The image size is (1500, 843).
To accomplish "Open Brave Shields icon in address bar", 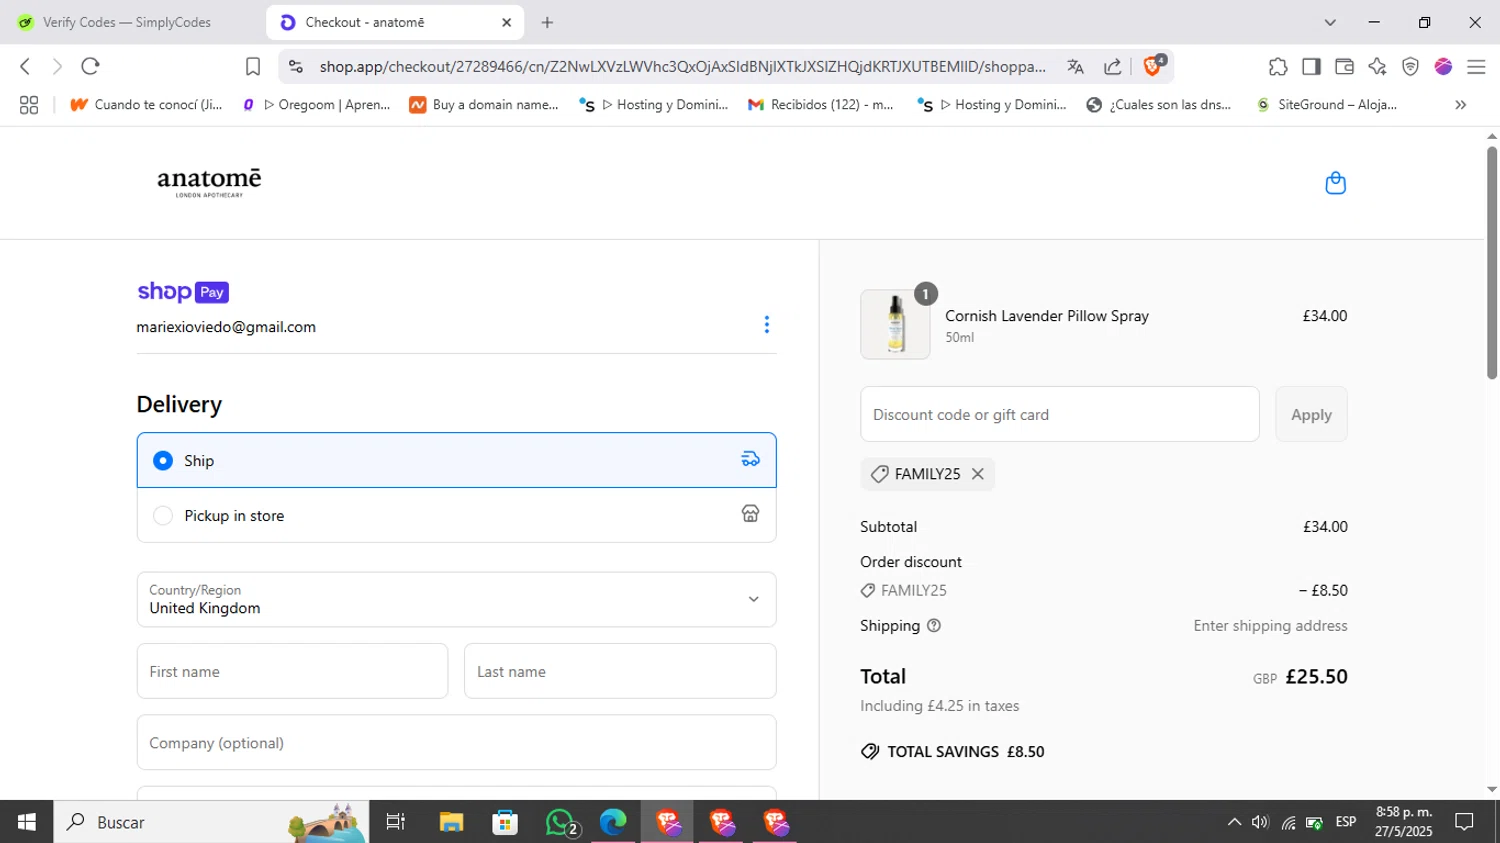I will tap(1153, 66).
